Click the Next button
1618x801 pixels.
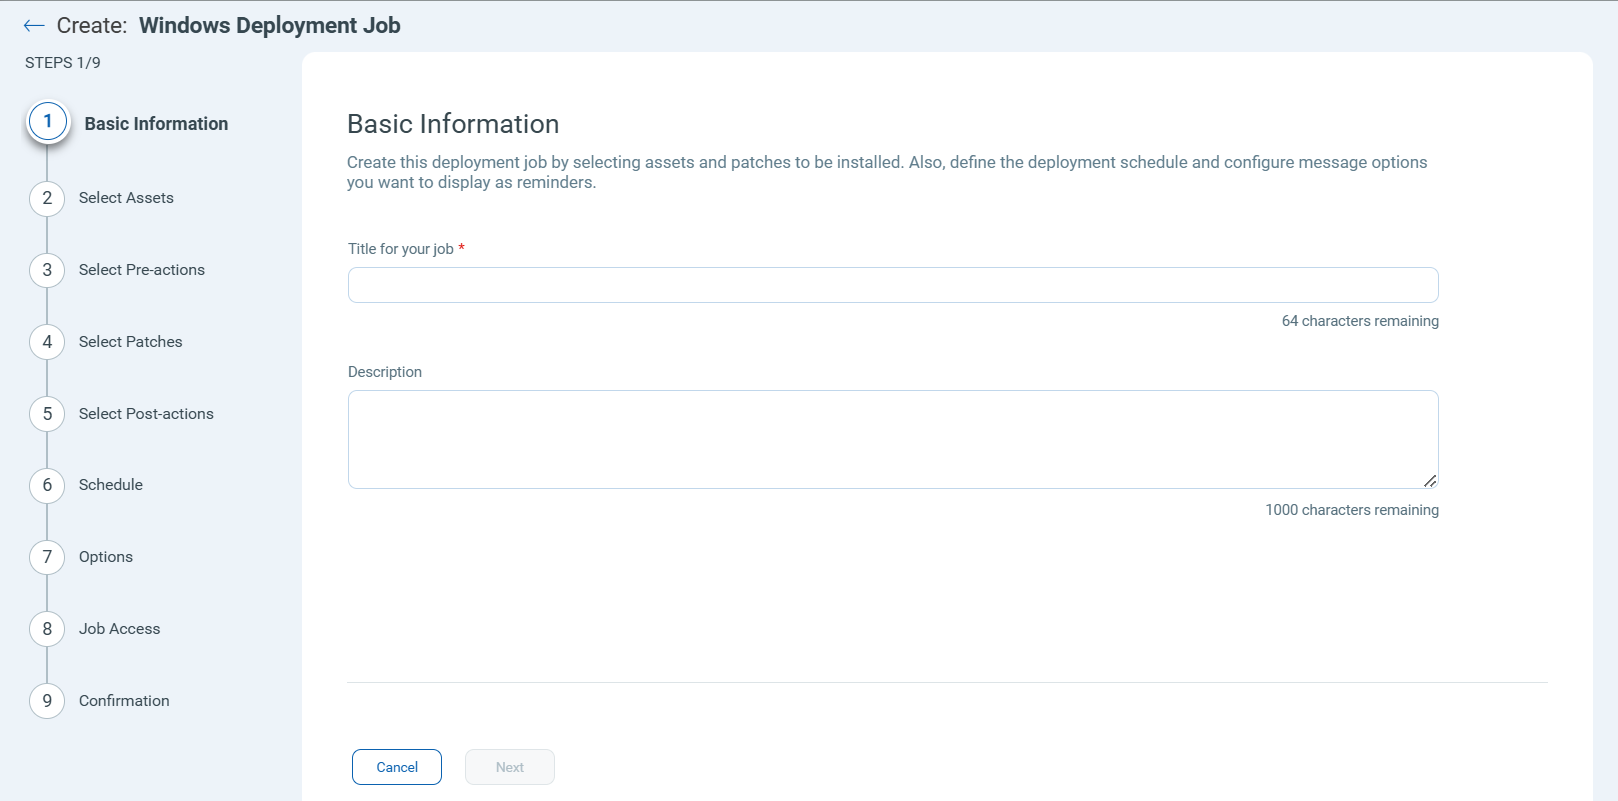pyautogui.click(x=510, y=767)
